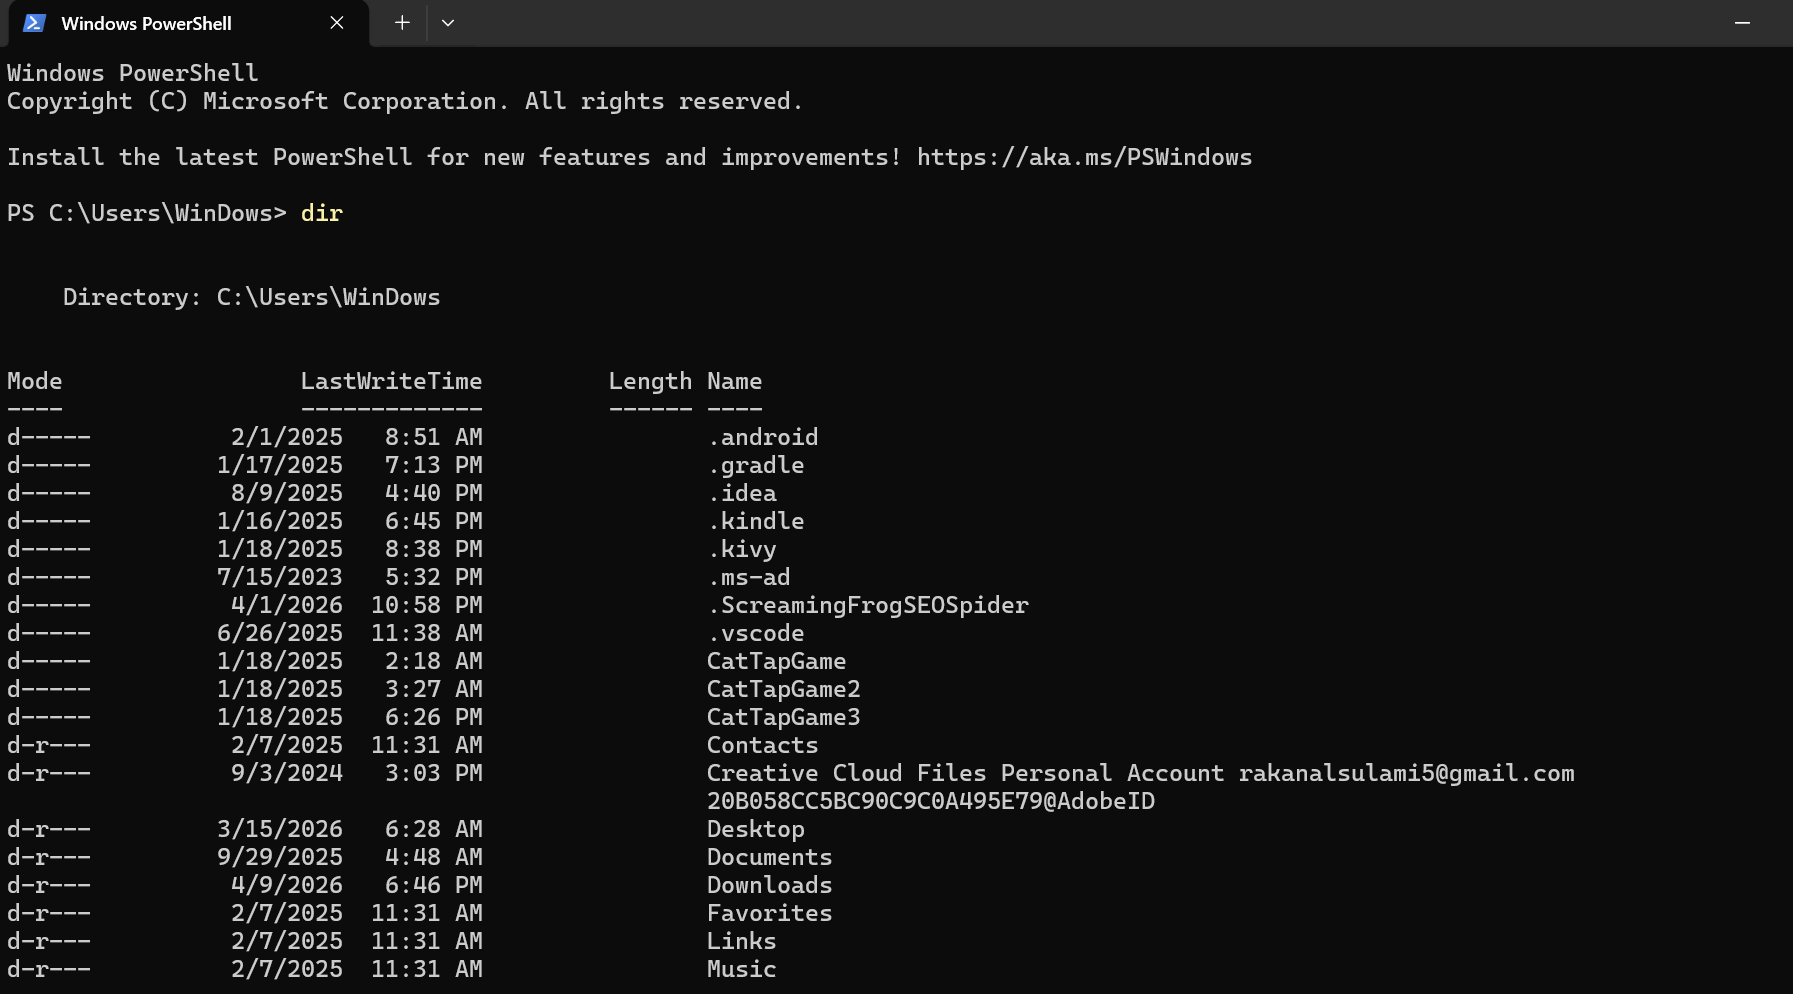Click the Desktop folder name
The width and height of the screenshot is (1793, 994).
755,830
